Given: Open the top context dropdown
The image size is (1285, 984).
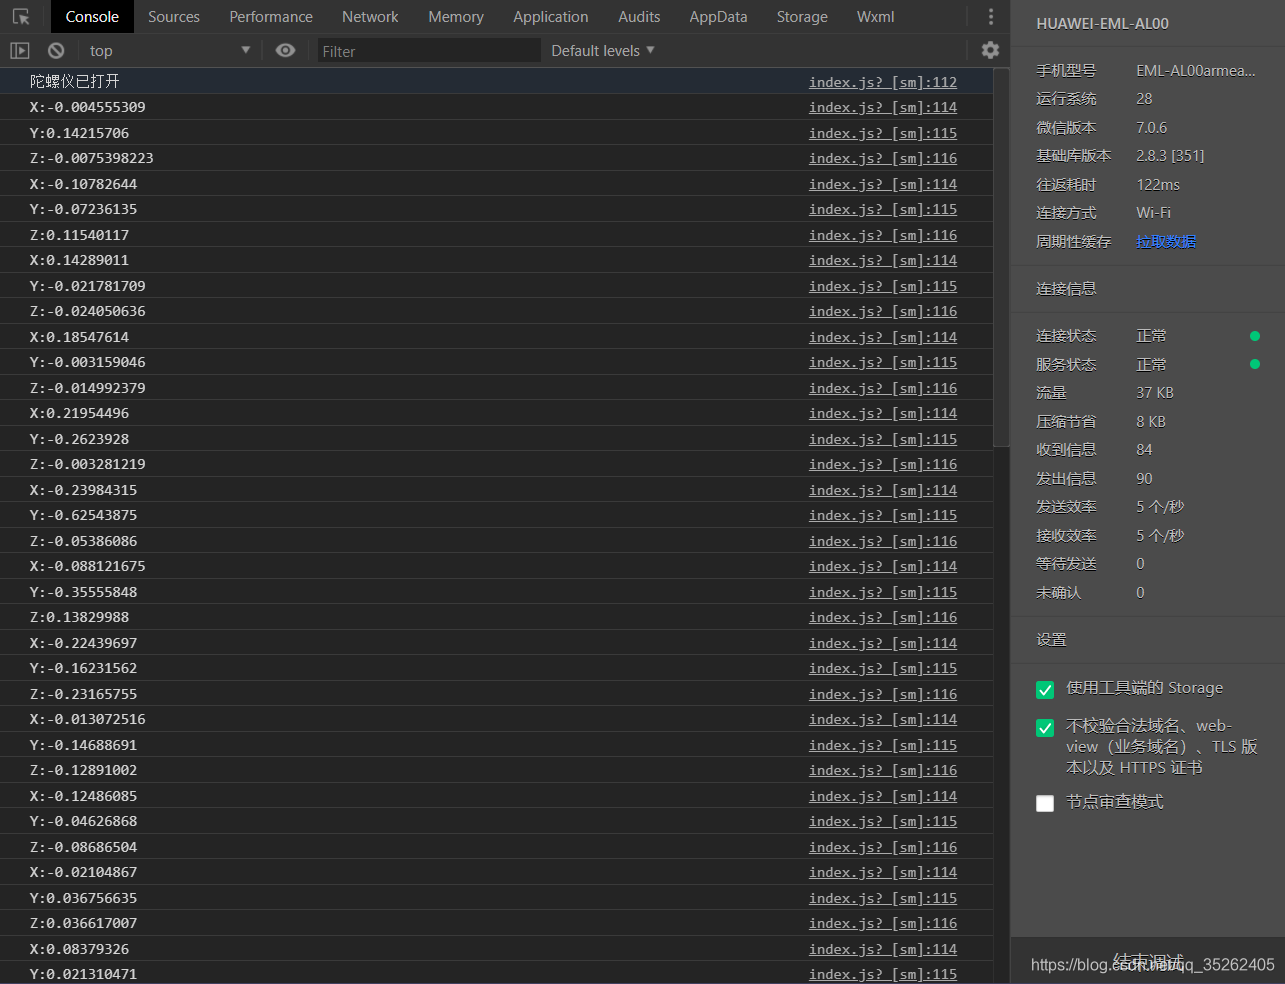Looking at the screenshot, I should click(170, 50).
